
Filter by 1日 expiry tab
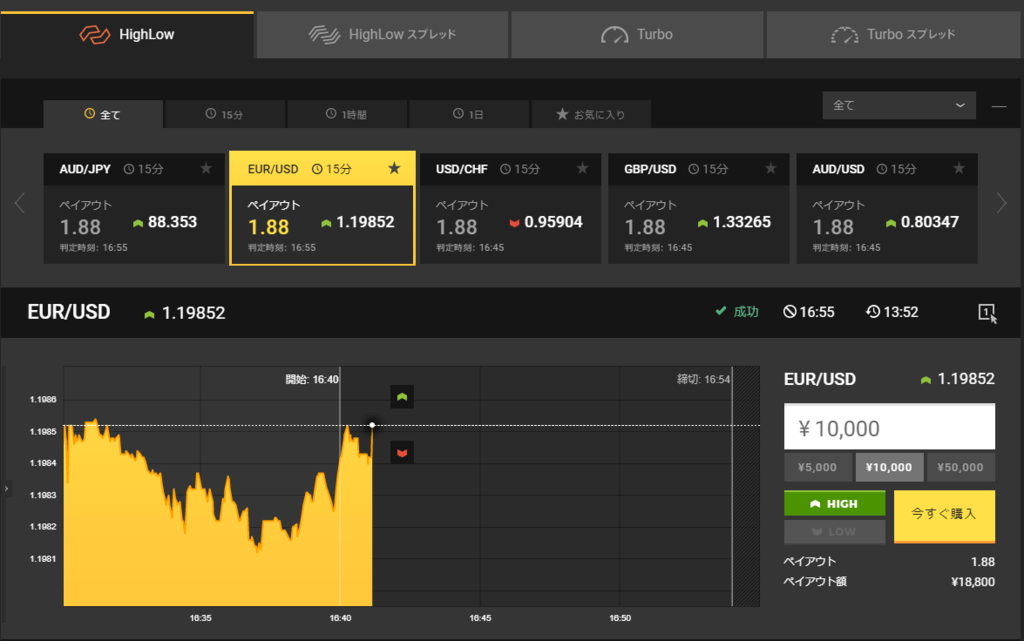tap(468, 114)
